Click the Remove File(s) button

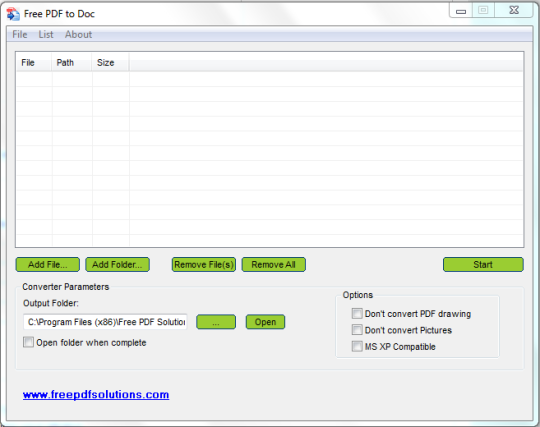pyautogui.click(x=204, y=264)
